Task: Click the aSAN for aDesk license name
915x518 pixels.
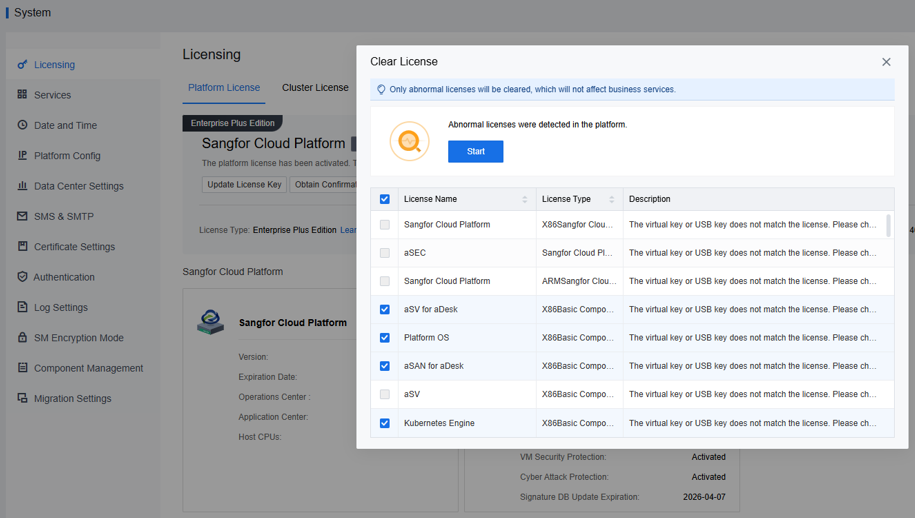Action: click(x=434, y=366)
